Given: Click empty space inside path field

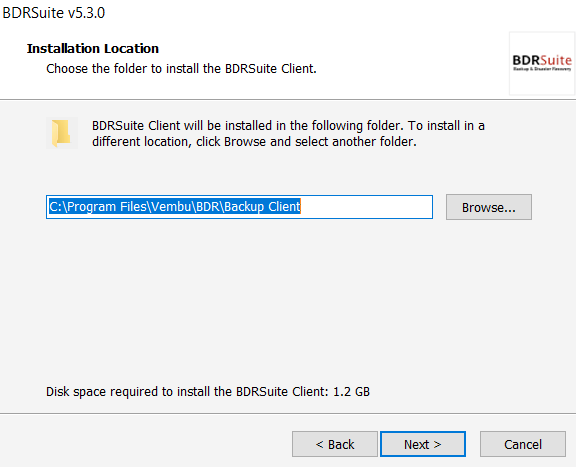Looking at the screenshot, I should [366, 207].
